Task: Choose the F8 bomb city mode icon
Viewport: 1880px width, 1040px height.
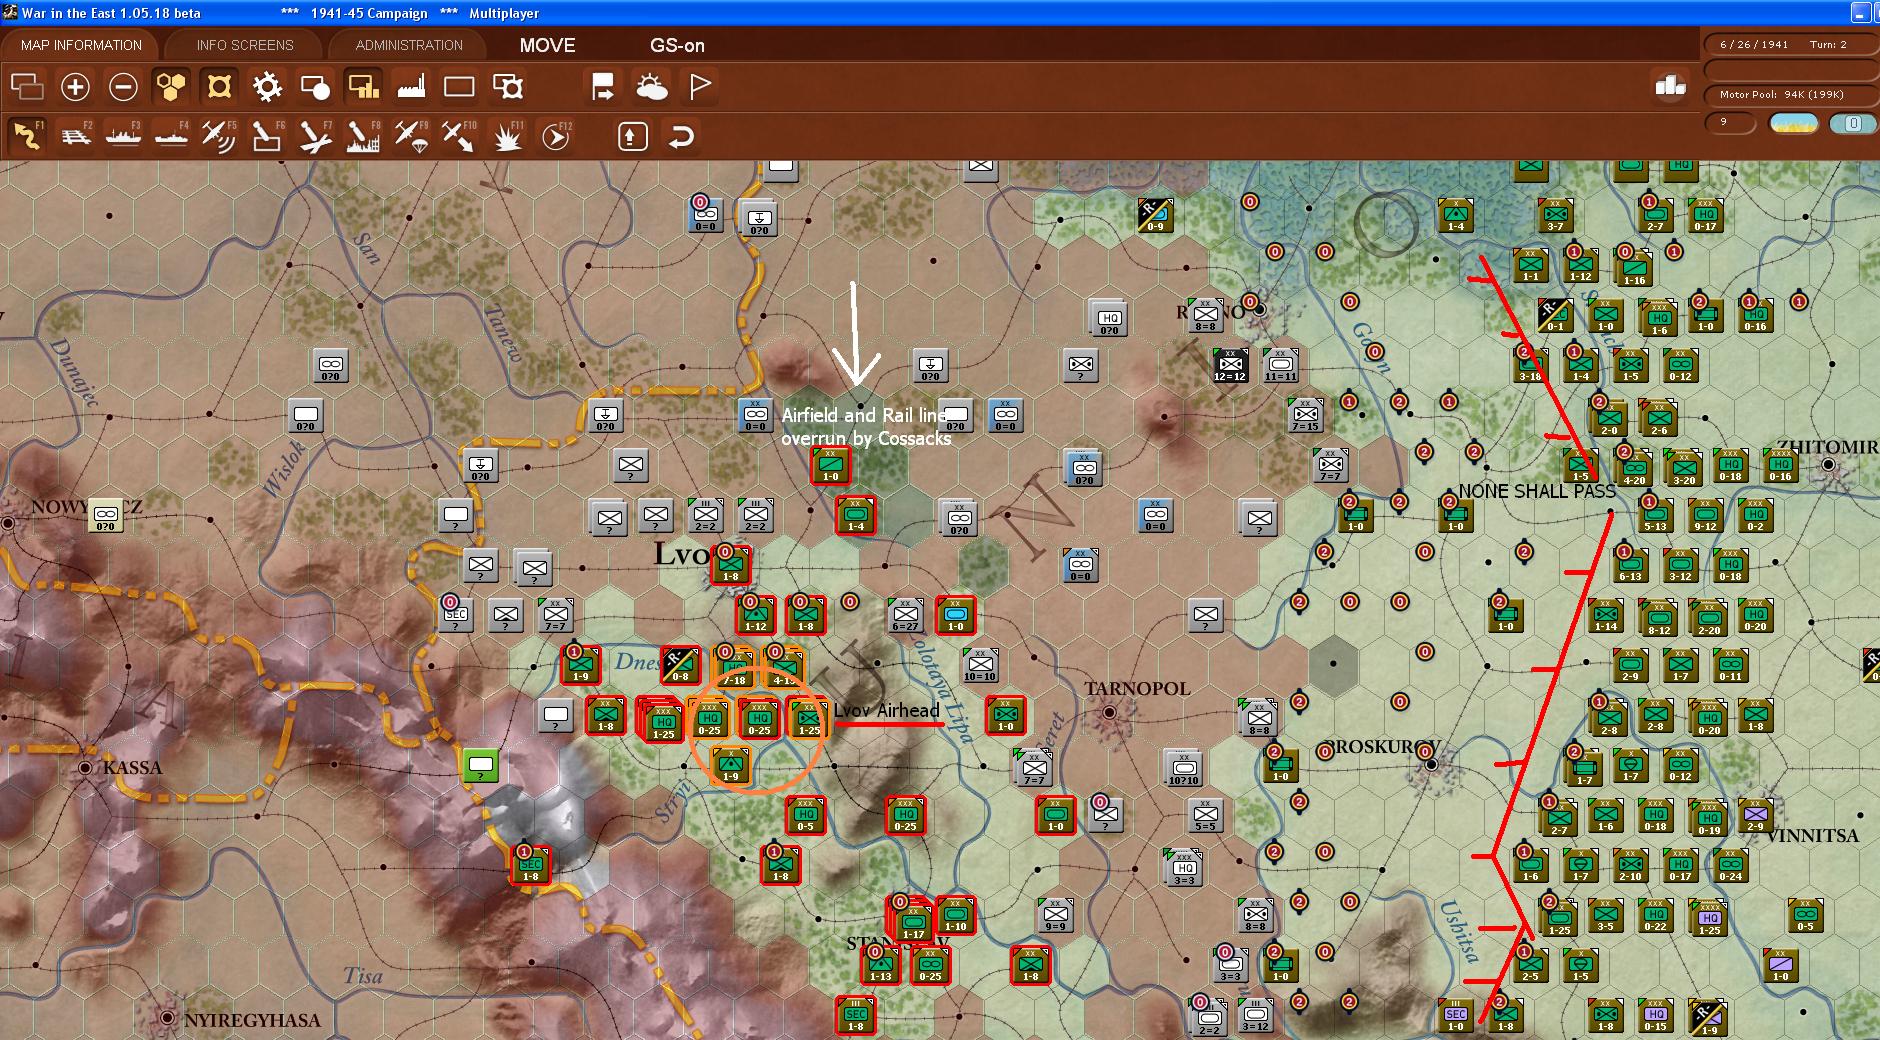Action: (x=363, y=136)
